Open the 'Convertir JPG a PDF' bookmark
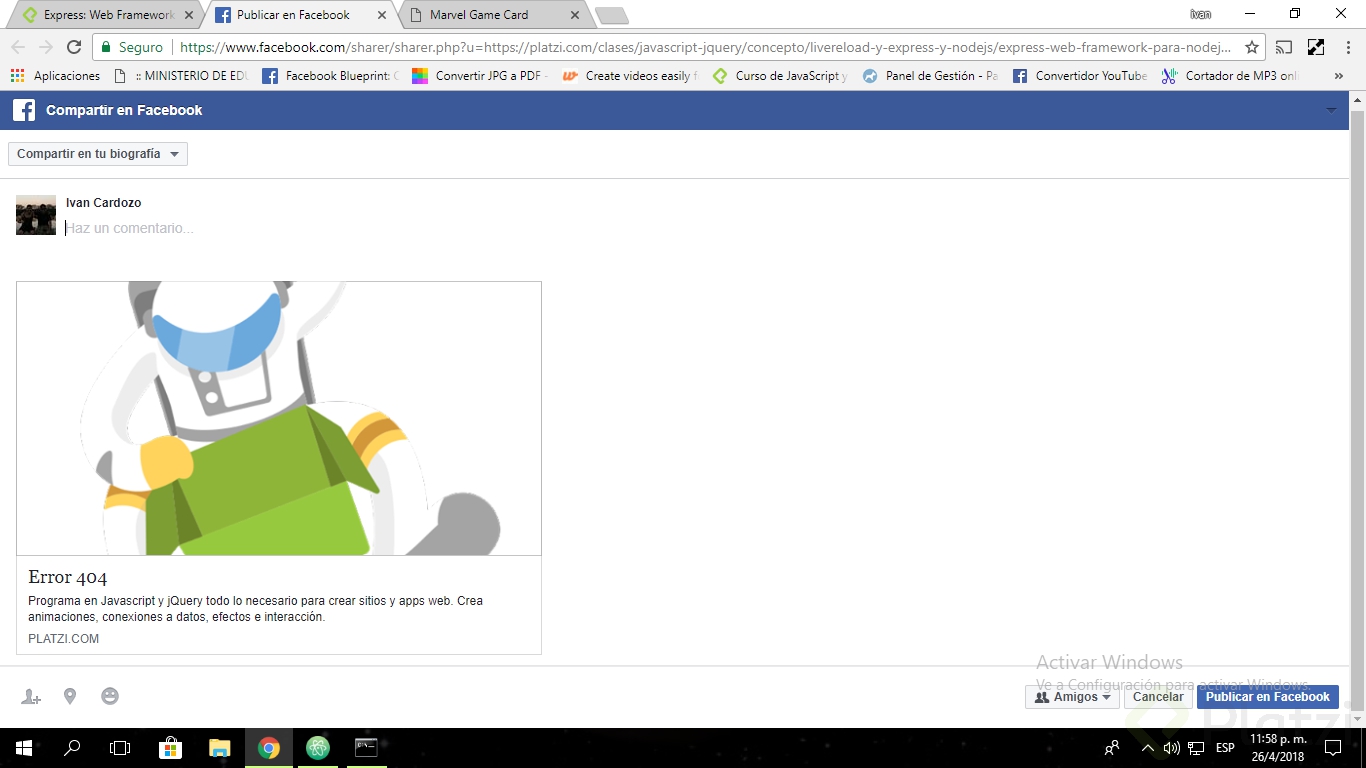This screenshot has width=1366, height=768. (x=481, y=76)
